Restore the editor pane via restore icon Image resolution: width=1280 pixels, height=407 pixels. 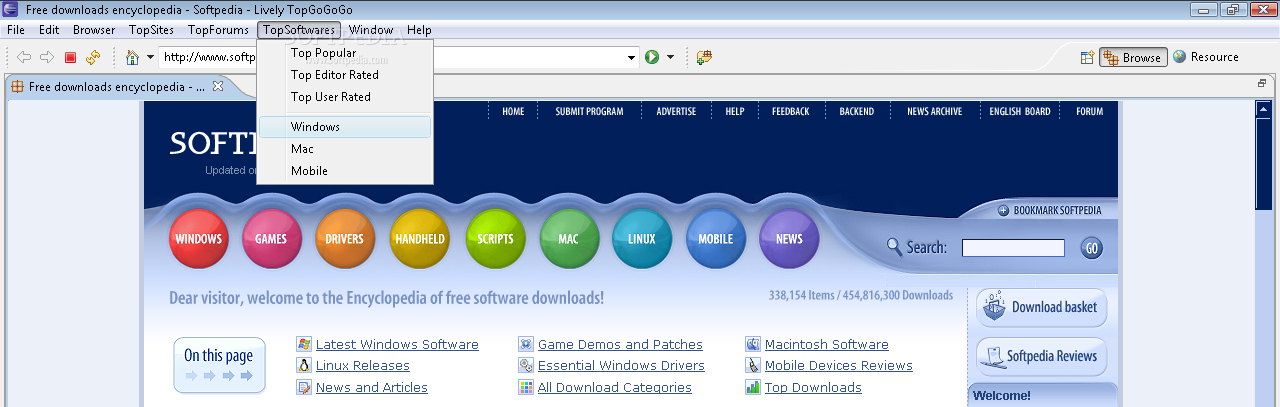tap(1262, 83)
